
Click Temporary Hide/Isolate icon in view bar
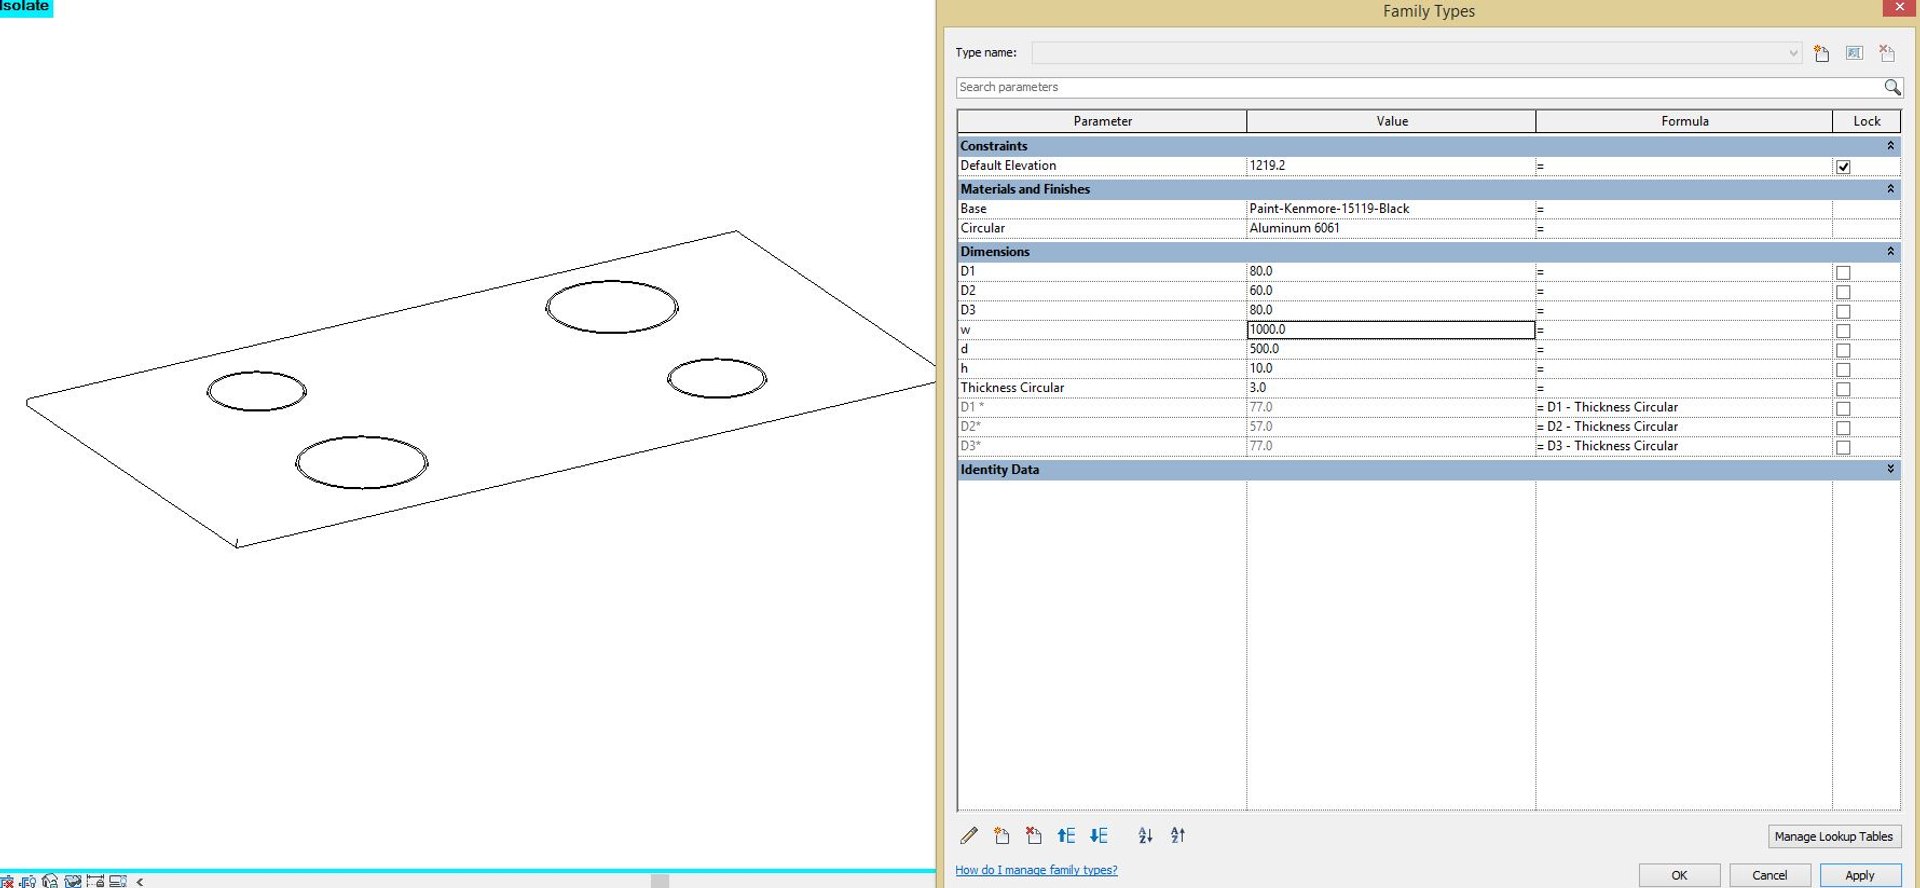[6, 881]
